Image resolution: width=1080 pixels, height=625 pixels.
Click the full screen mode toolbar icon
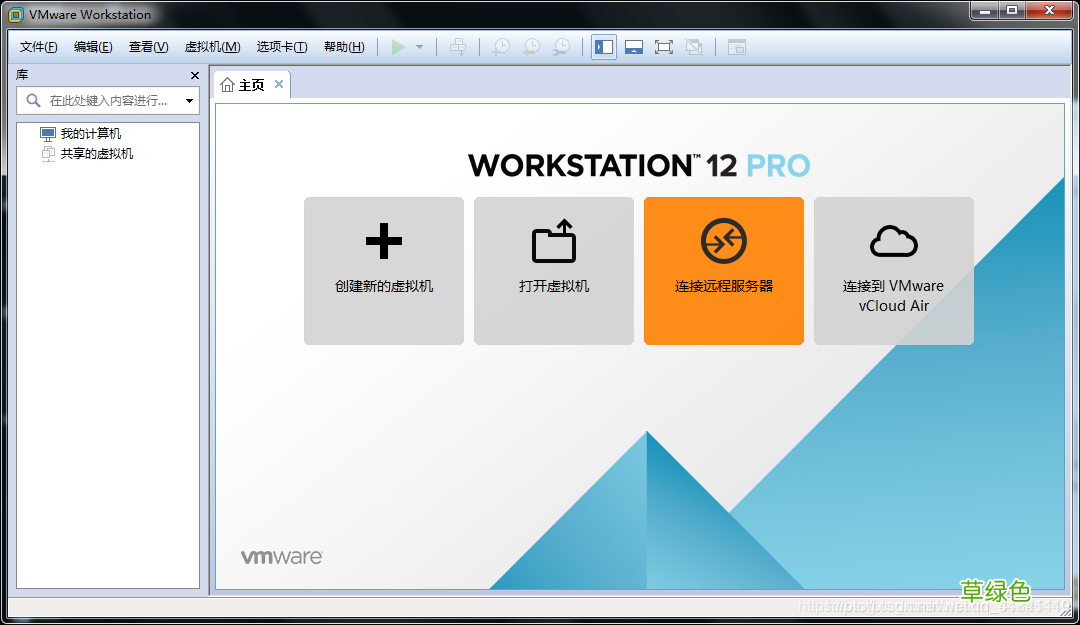coord(664,46)
